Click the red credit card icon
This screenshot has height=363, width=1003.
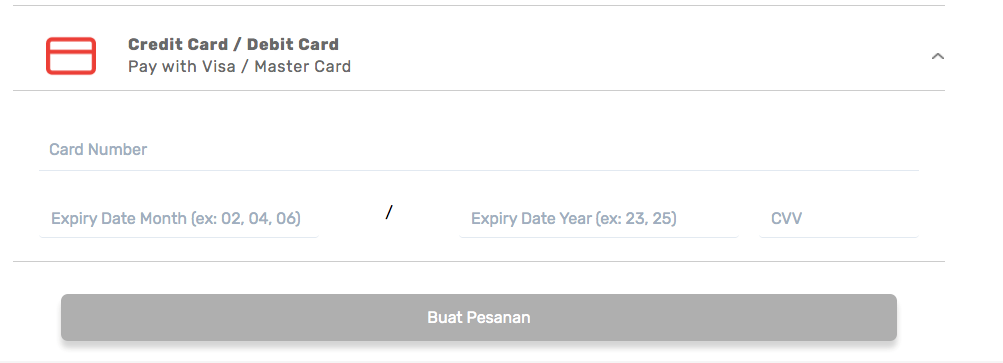[71, 56]
